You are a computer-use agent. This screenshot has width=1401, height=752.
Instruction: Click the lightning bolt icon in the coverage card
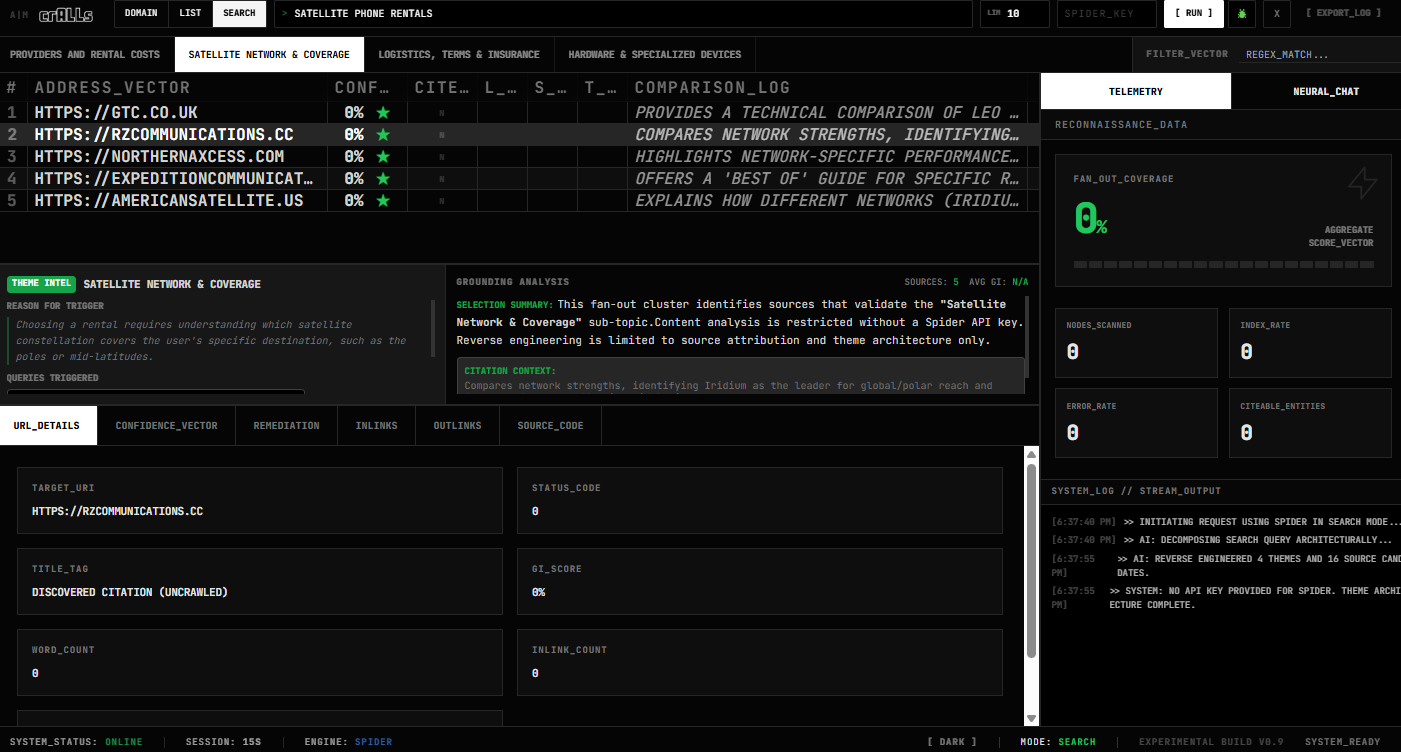click(x=1362, y=183)
